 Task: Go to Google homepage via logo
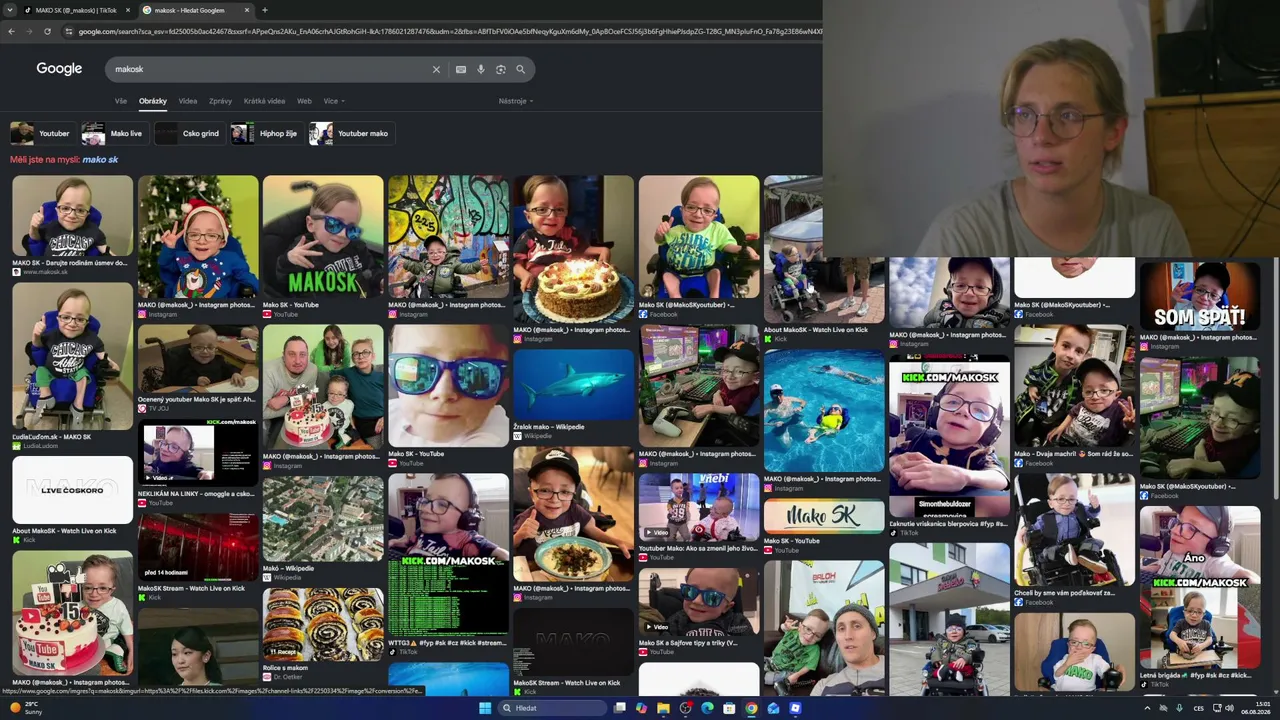[59, 69]
